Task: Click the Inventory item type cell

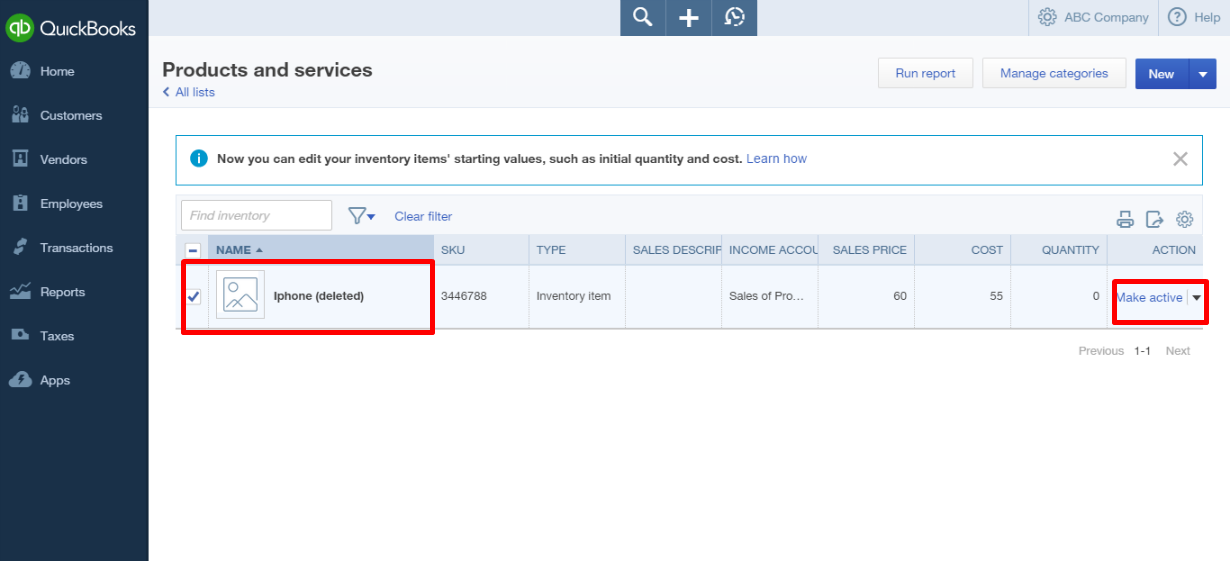Action: (573, 296)
